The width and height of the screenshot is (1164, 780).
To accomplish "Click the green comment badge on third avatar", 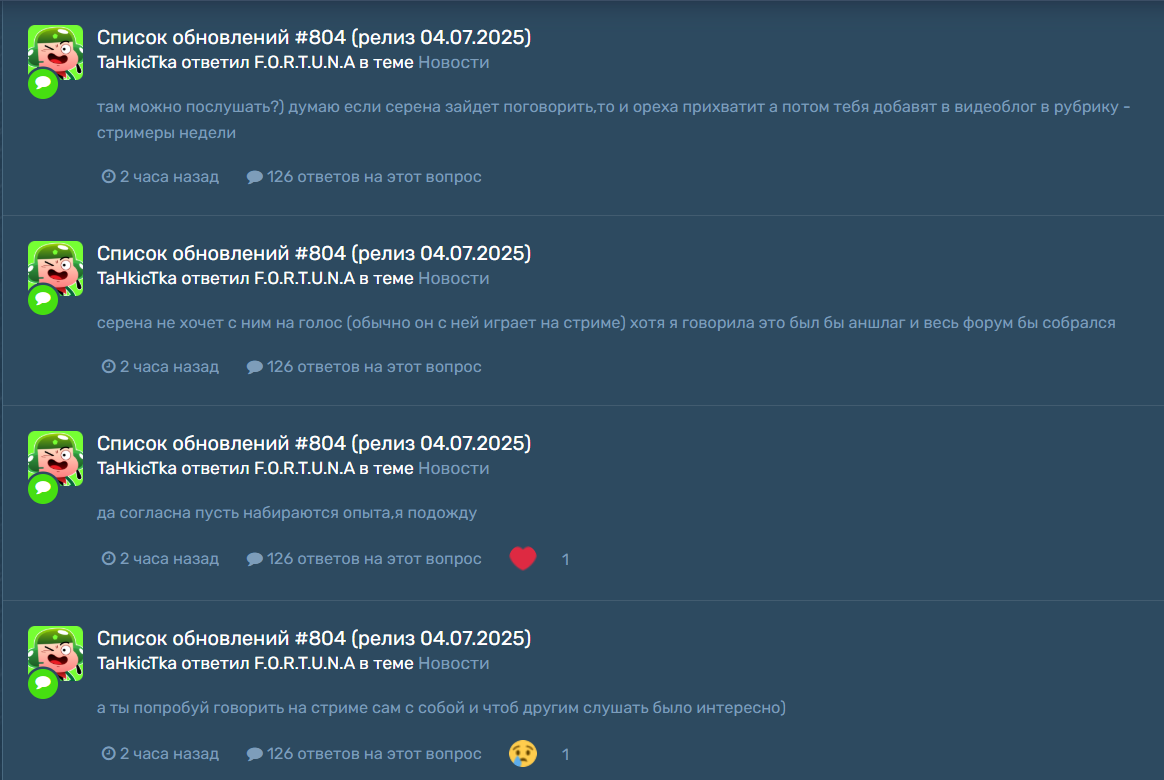I will (x=43, y=488).
